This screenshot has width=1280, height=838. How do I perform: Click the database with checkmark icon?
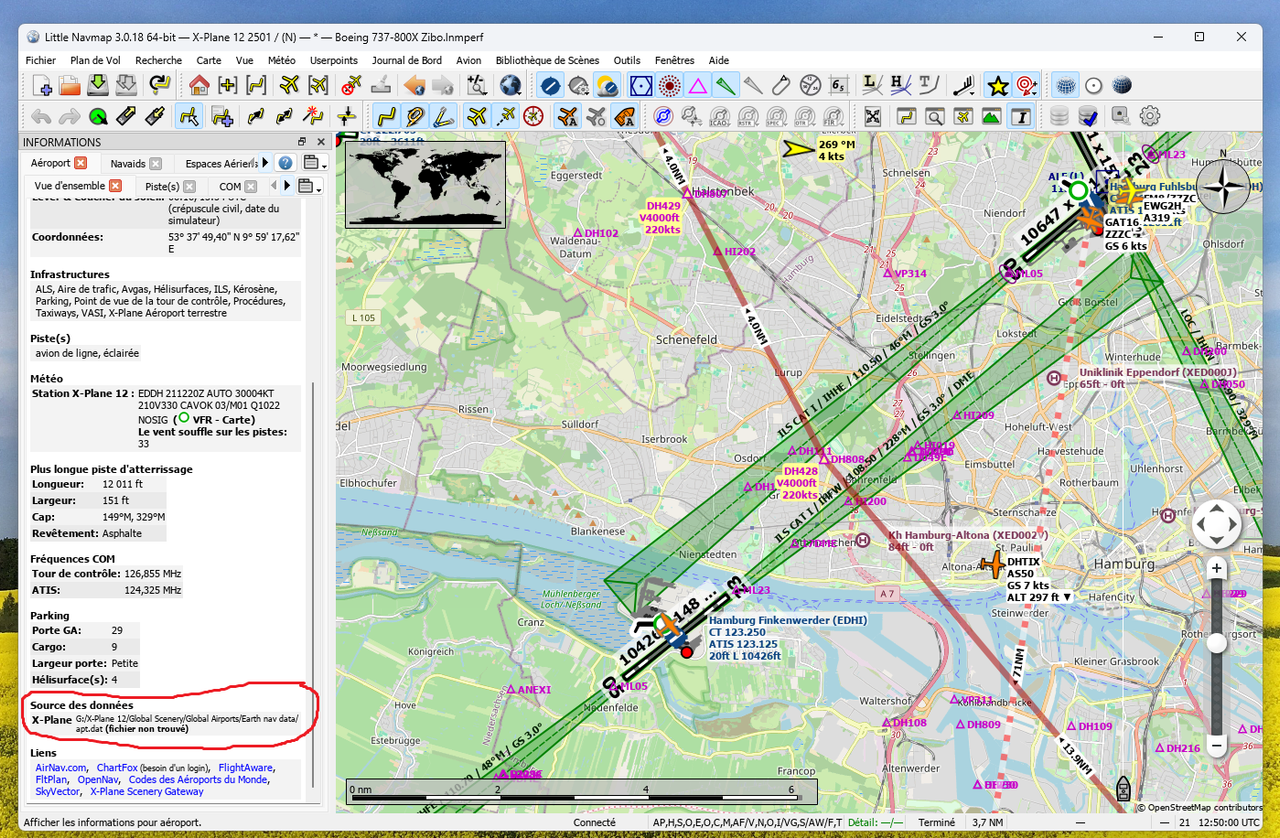1088,116
